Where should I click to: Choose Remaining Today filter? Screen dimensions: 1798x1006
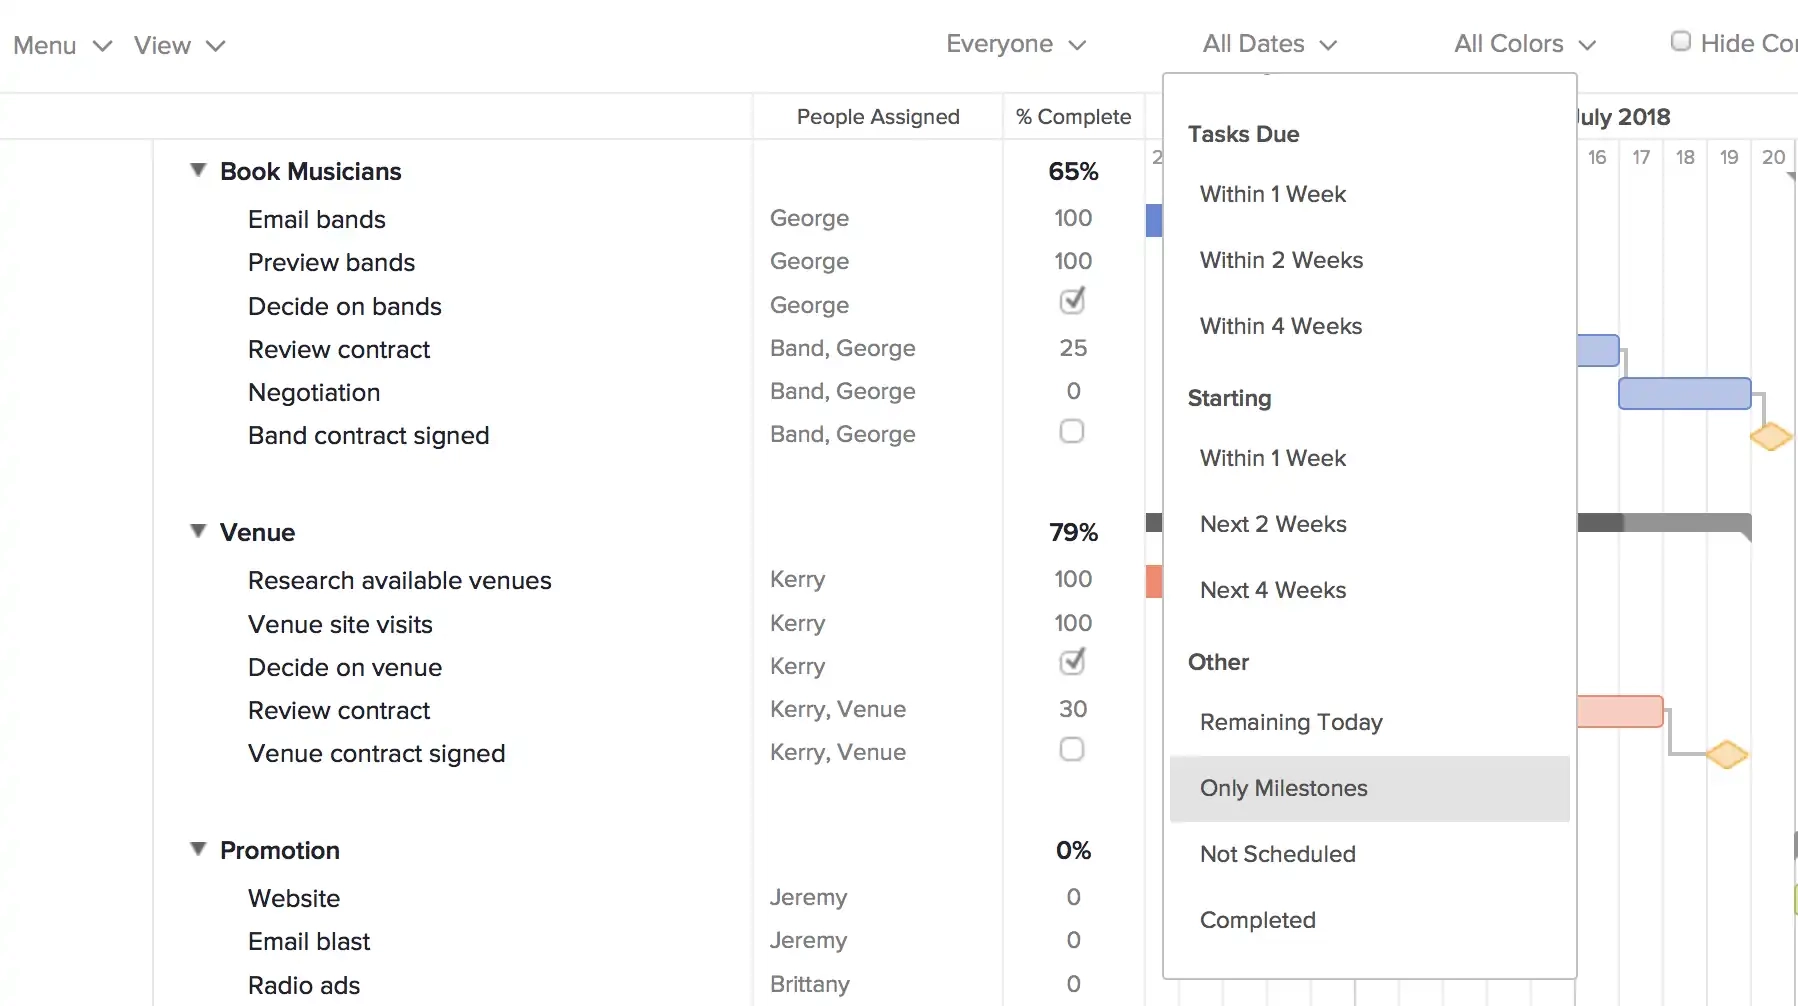pyautogui.click(x=1291, y=722)
